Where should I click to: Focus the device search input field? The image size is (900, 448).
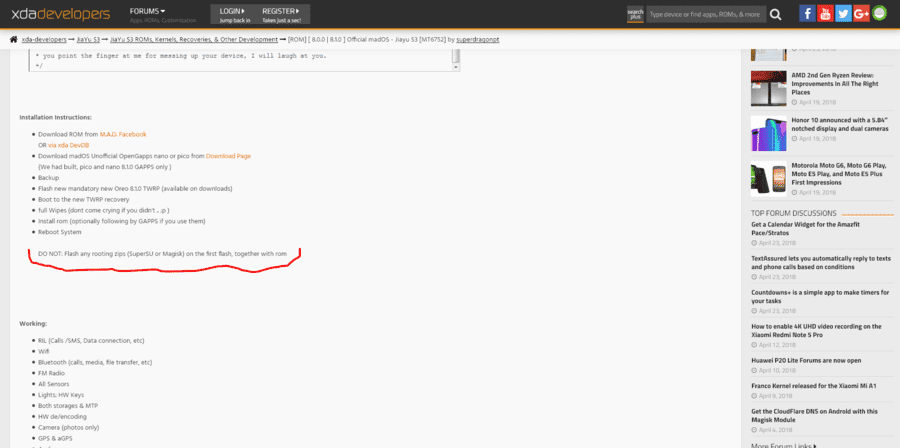[706, 14]
